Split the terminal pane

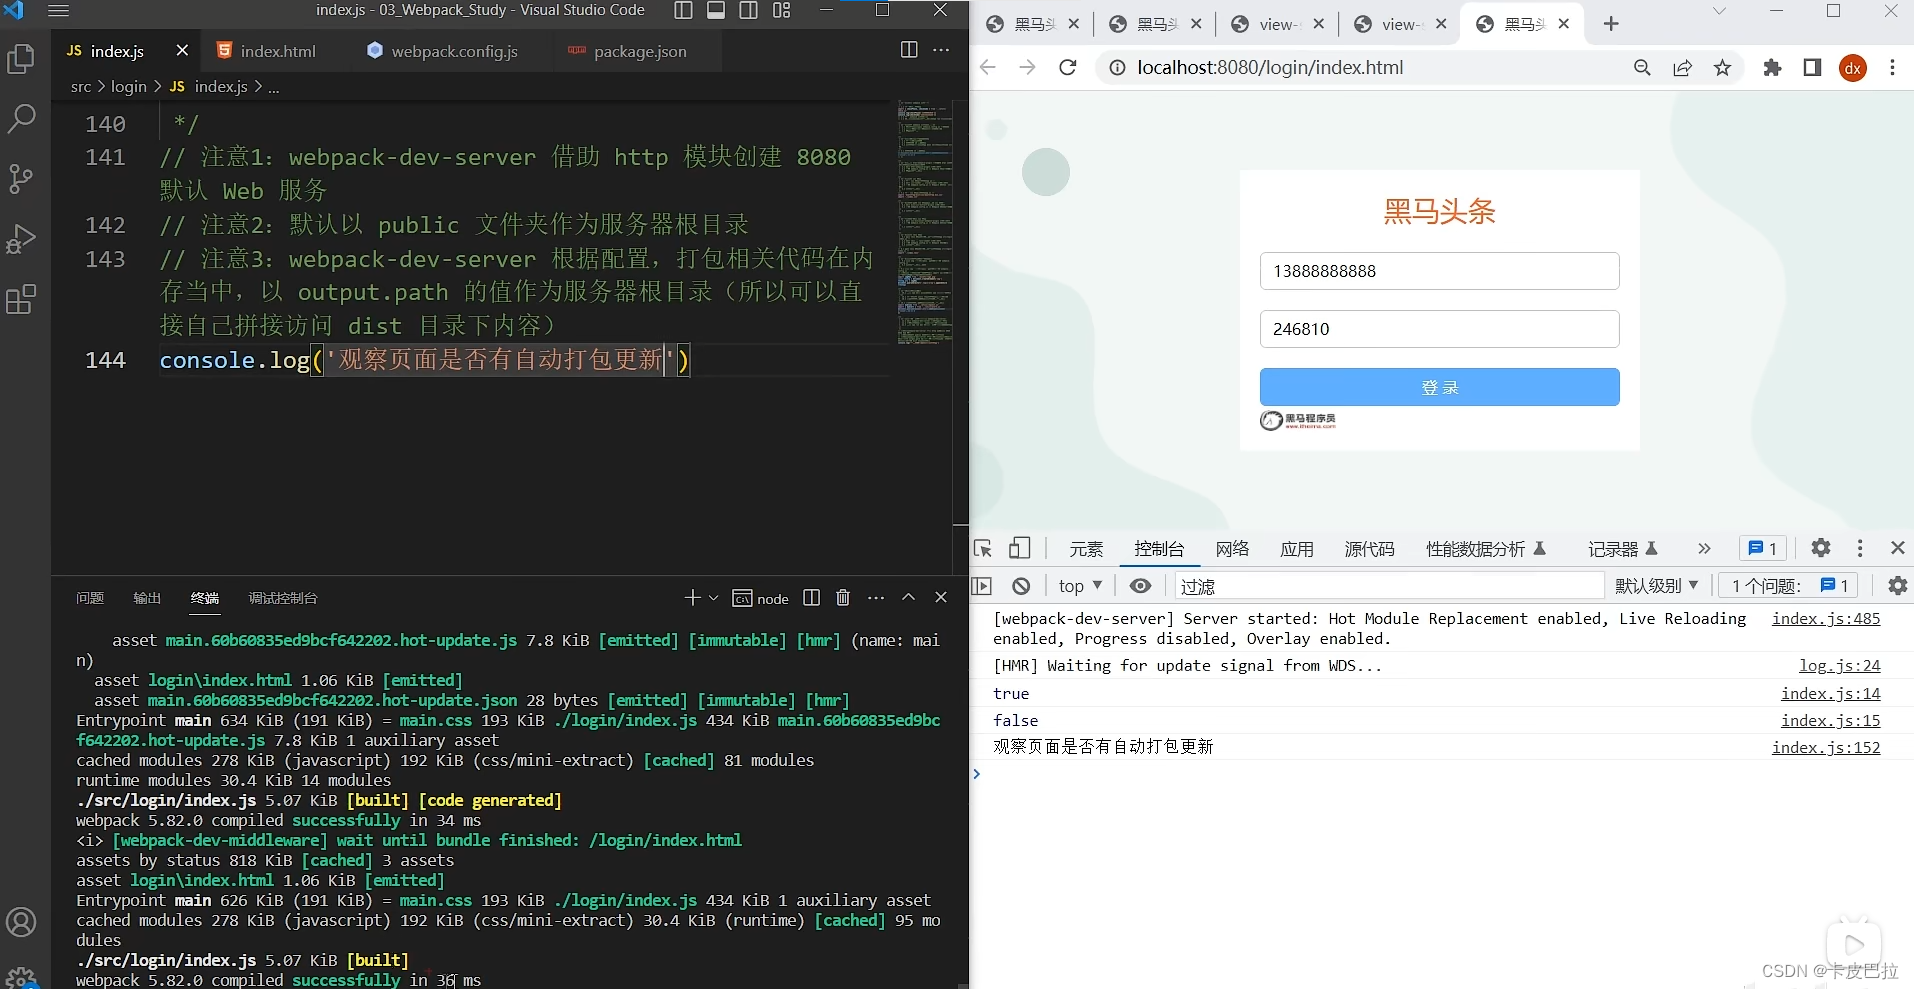[812, 598]
